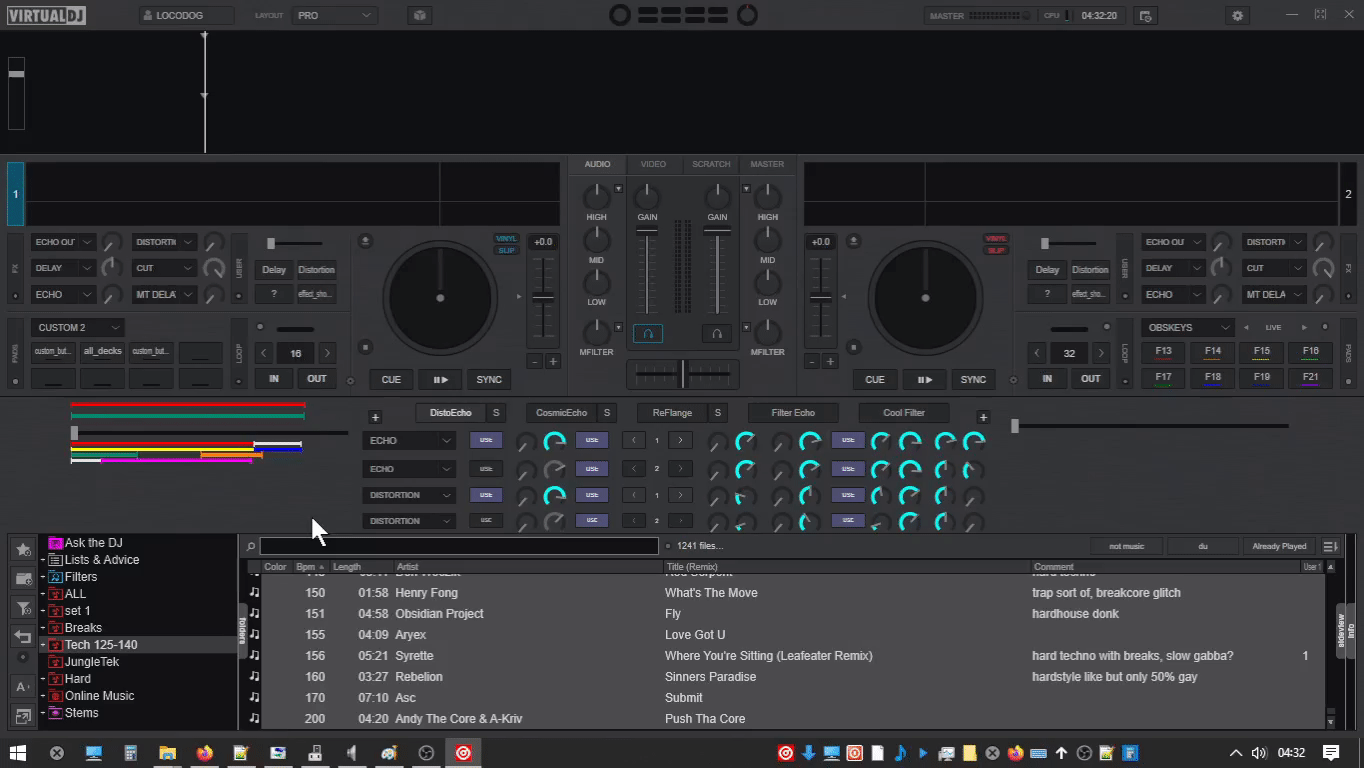Screen dimensions: 1364x768
Task: Click the back arrow icon in sidebar
Action: click(23, 636)
